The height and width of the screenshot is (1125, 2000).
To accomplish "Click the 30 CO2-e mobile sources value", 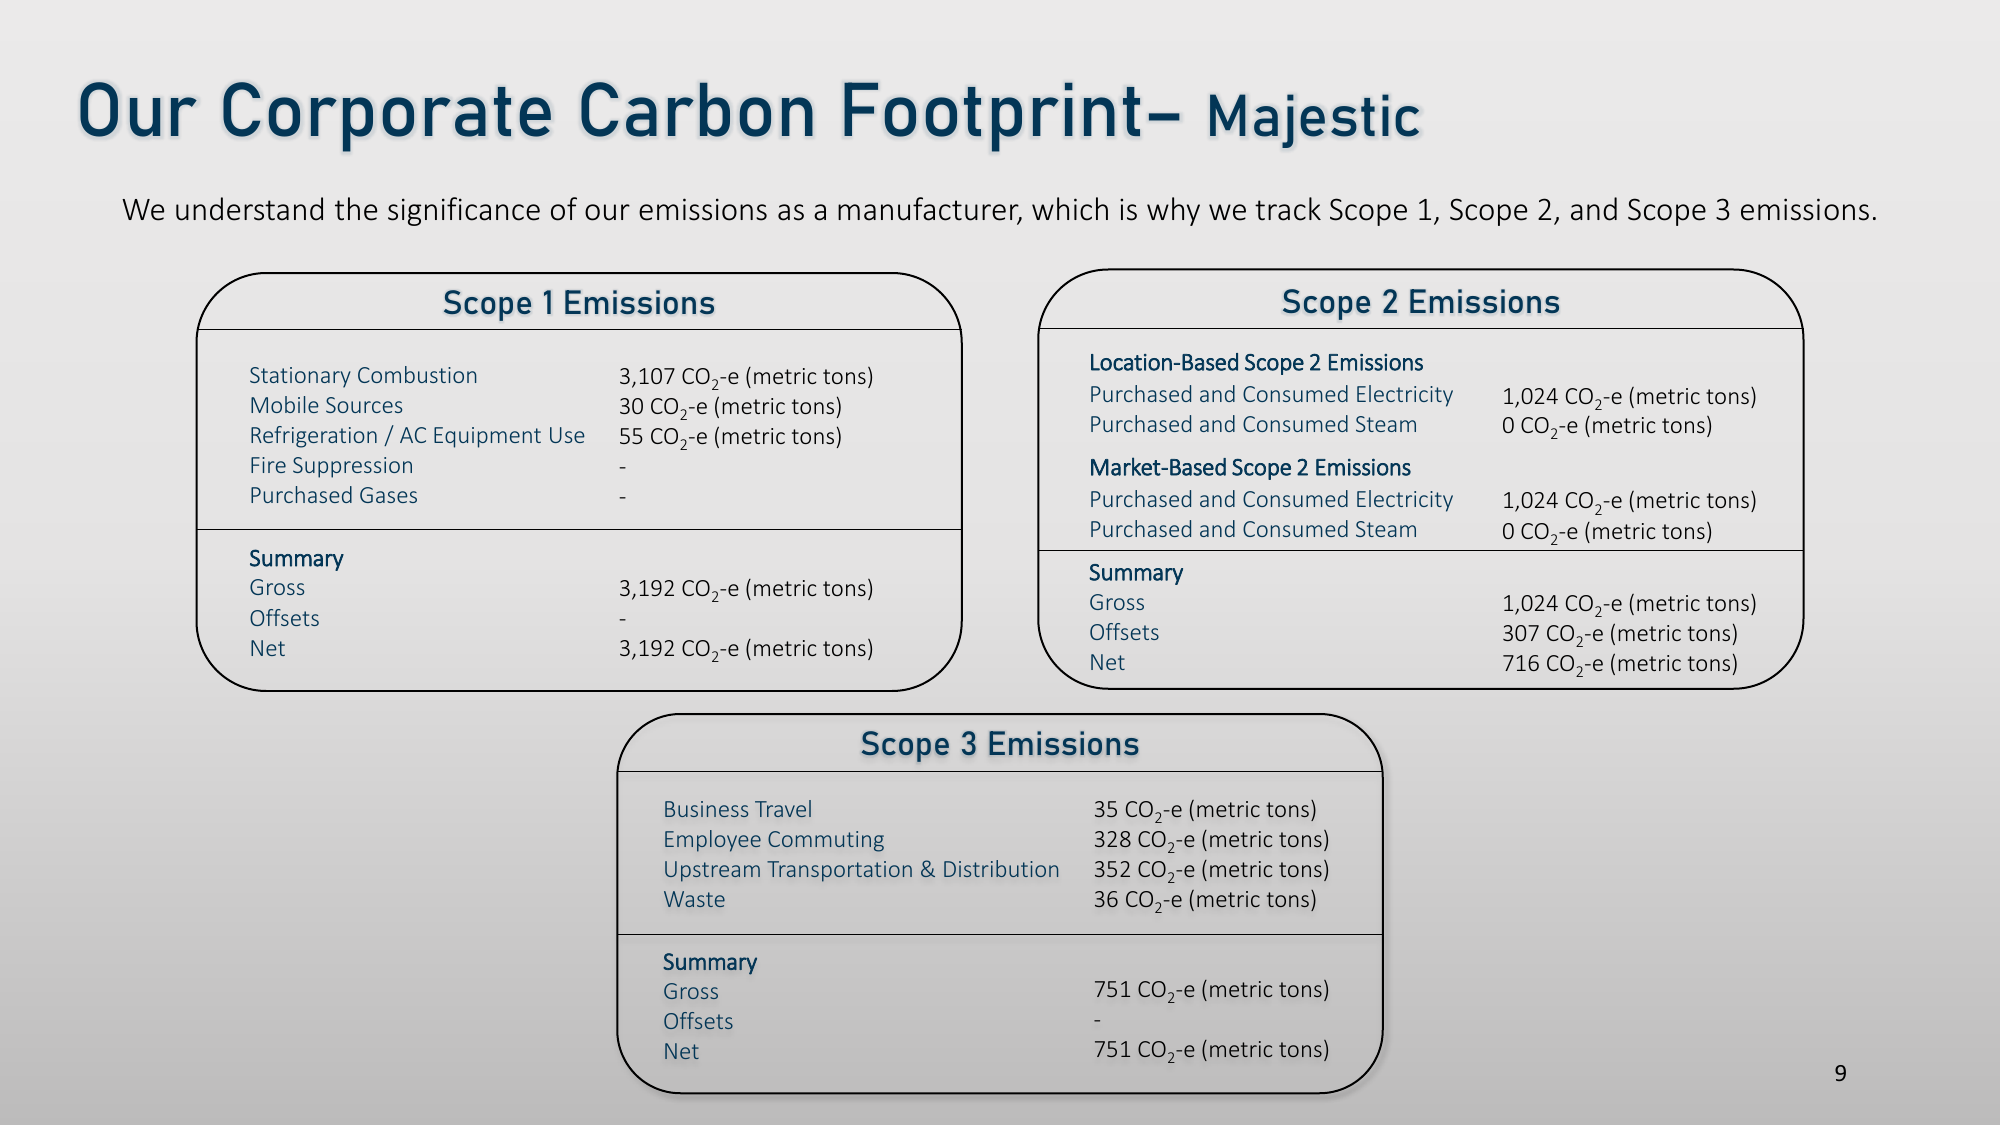I will tap(730, 407).
